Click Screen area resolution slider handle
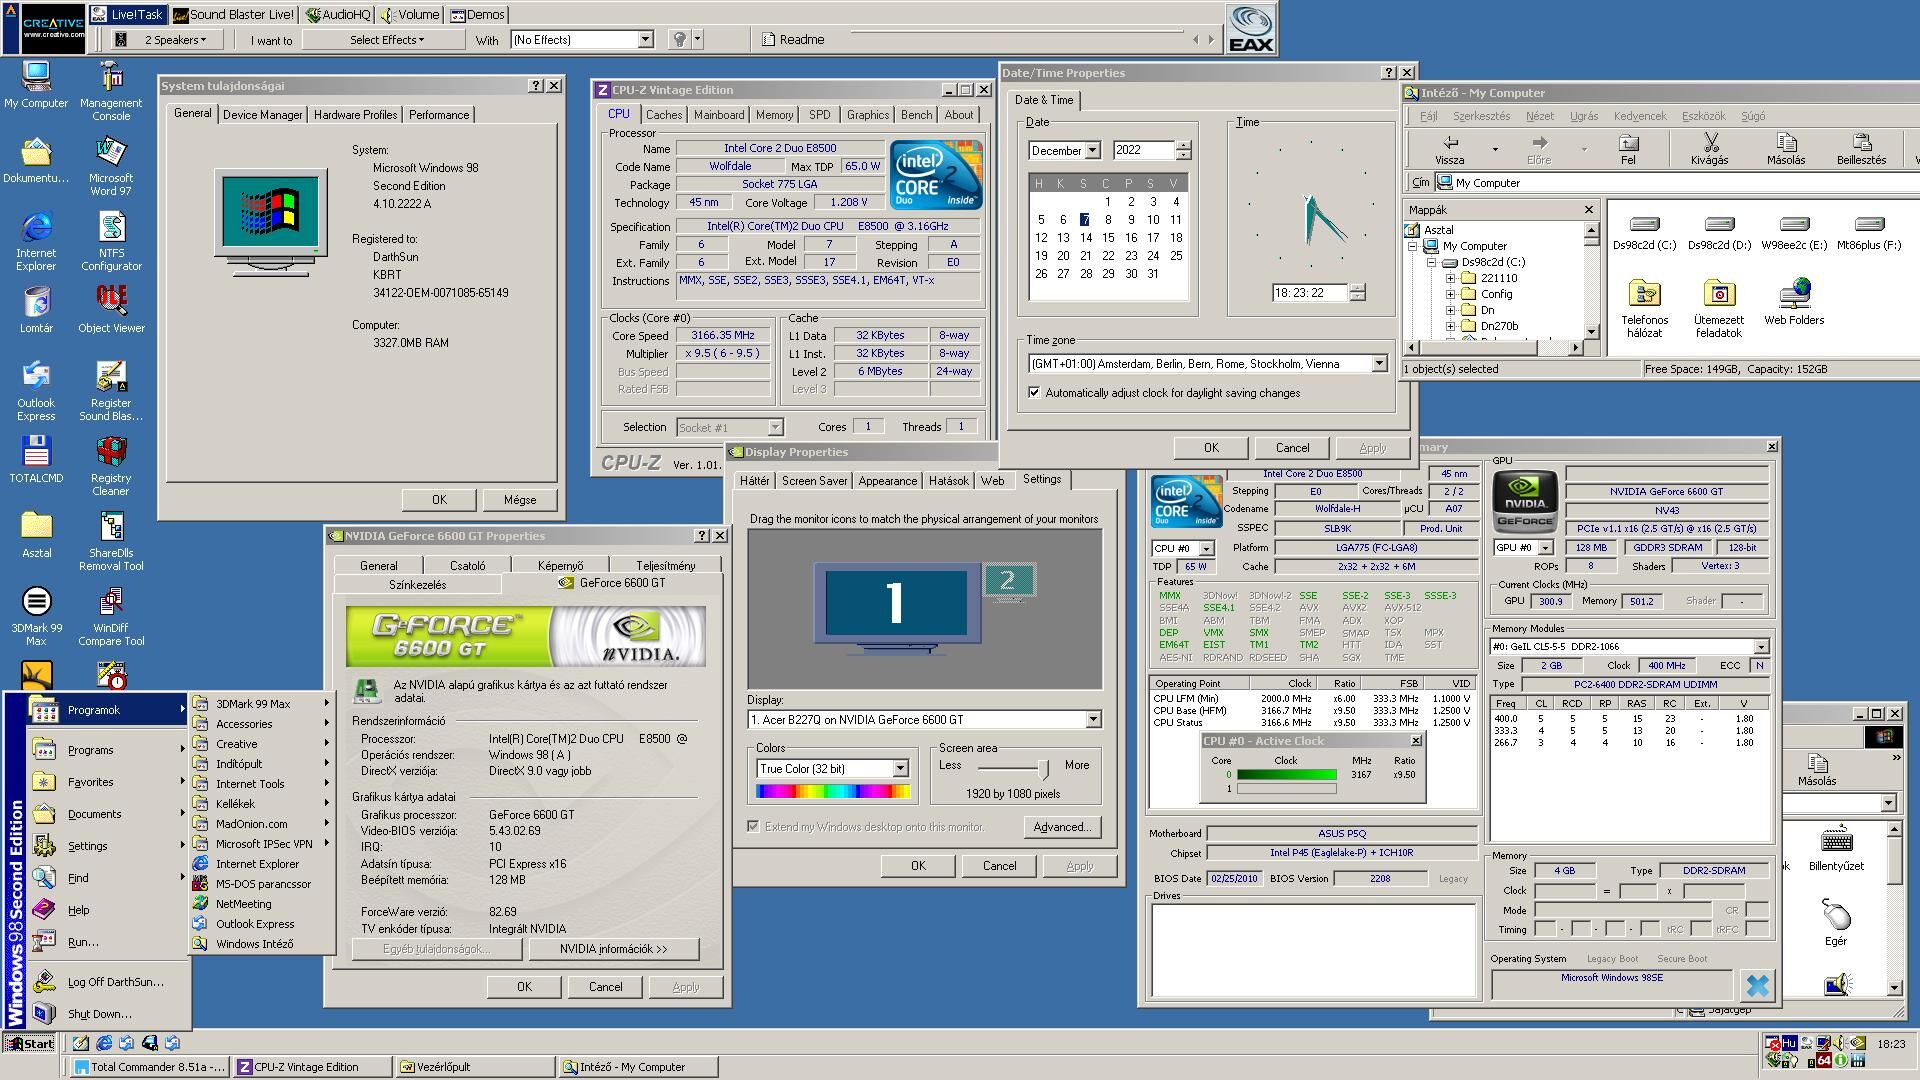This screenshot has width=1920, height=1080. click(1043, 768)
